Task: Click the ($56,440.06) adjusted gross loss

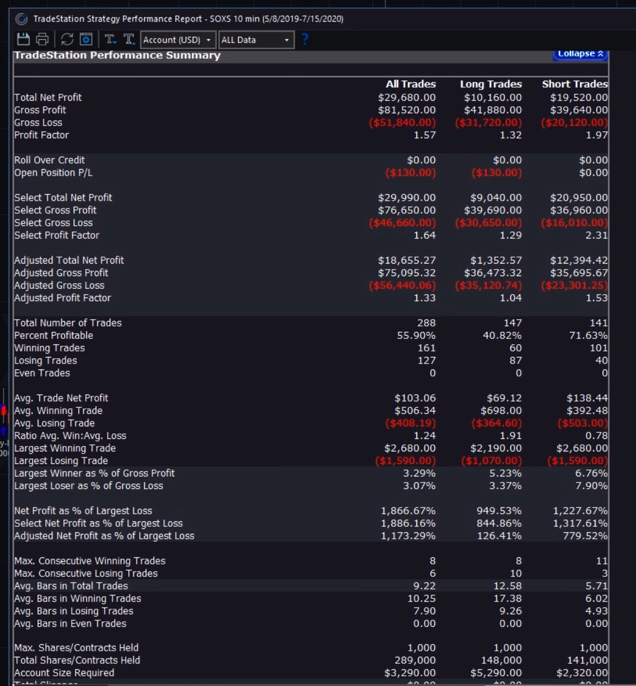Action: (402, 285)
